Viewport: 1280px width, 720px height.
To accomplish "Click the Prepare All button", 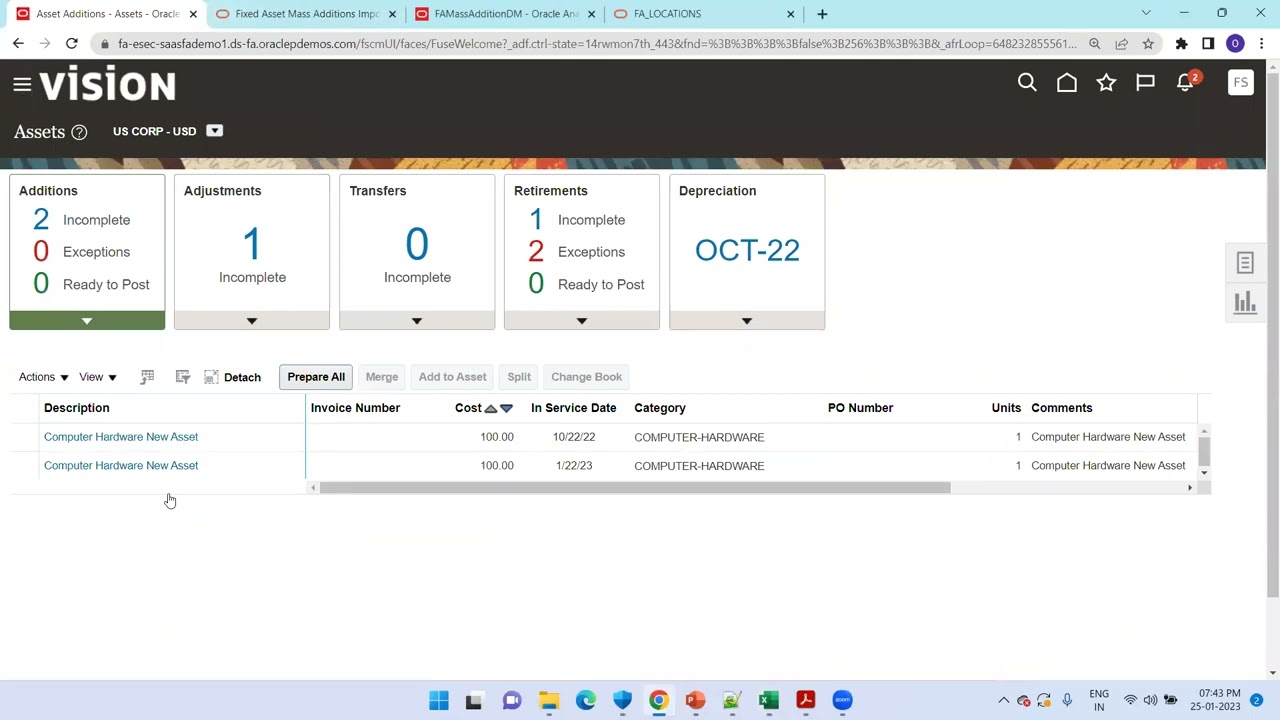I will click(316, 377).
